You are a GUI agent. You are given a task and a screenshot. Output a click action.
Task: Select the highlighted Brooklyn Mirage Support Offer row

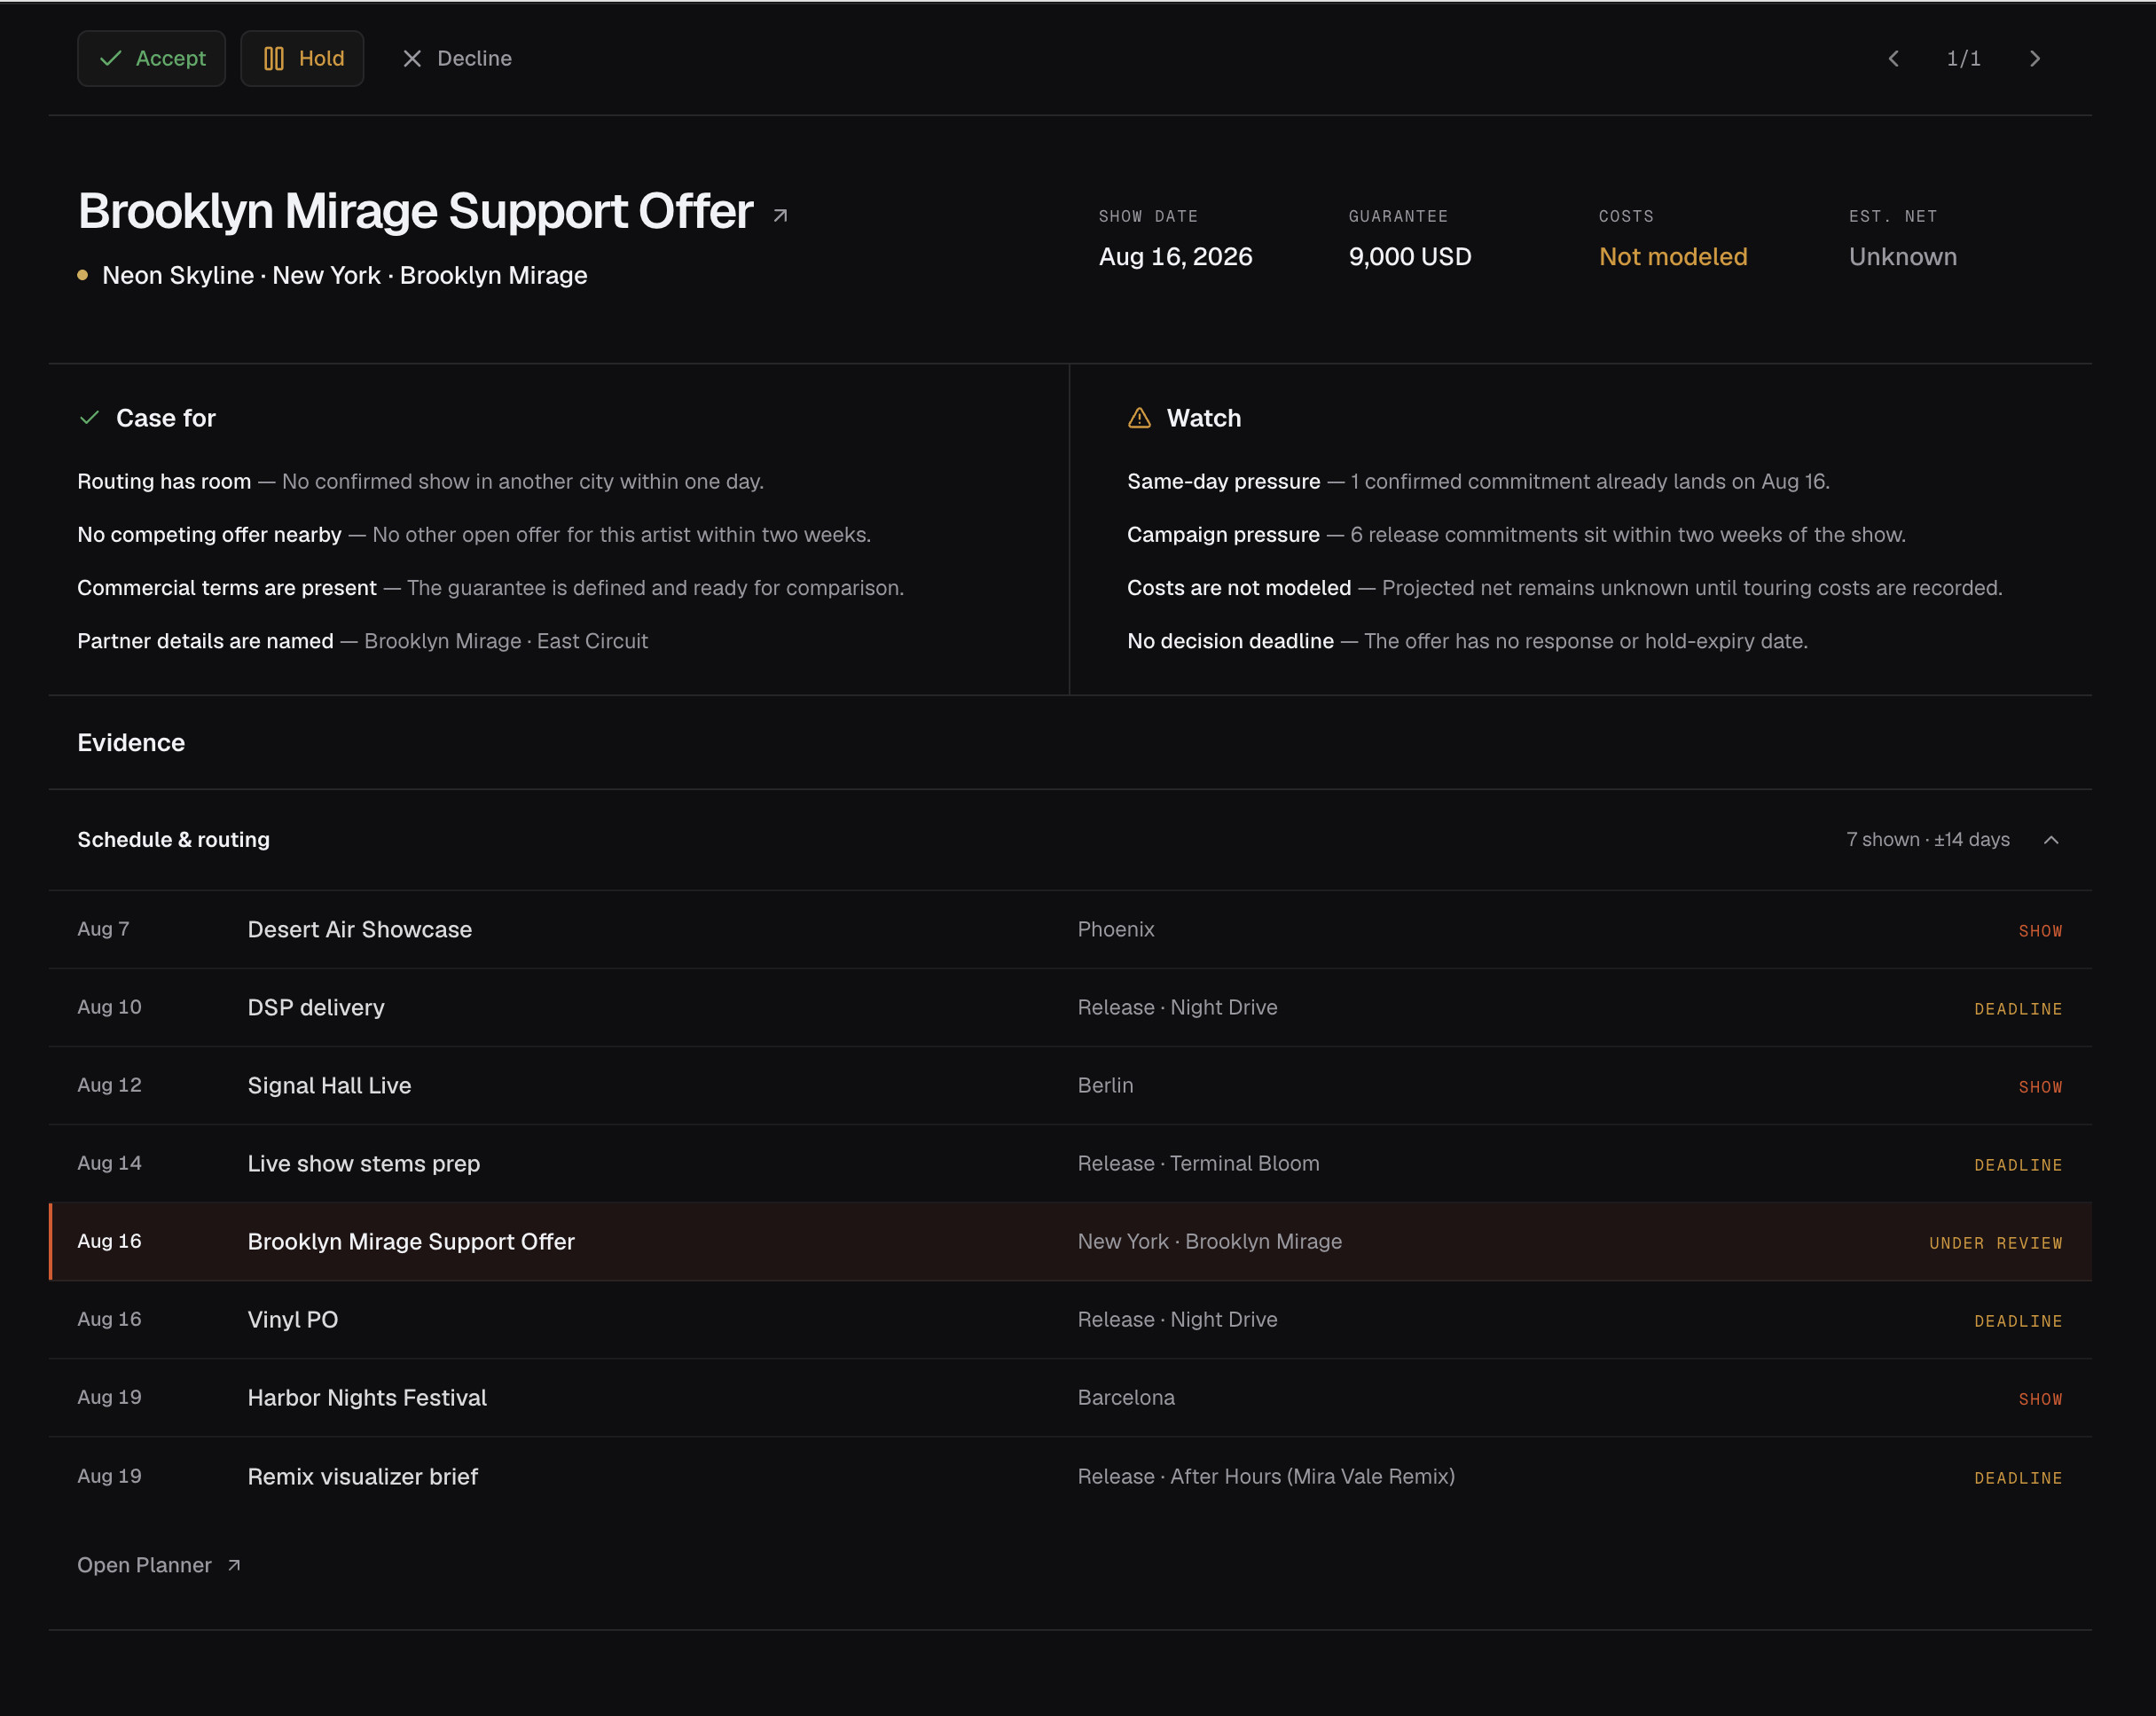1070,1241
